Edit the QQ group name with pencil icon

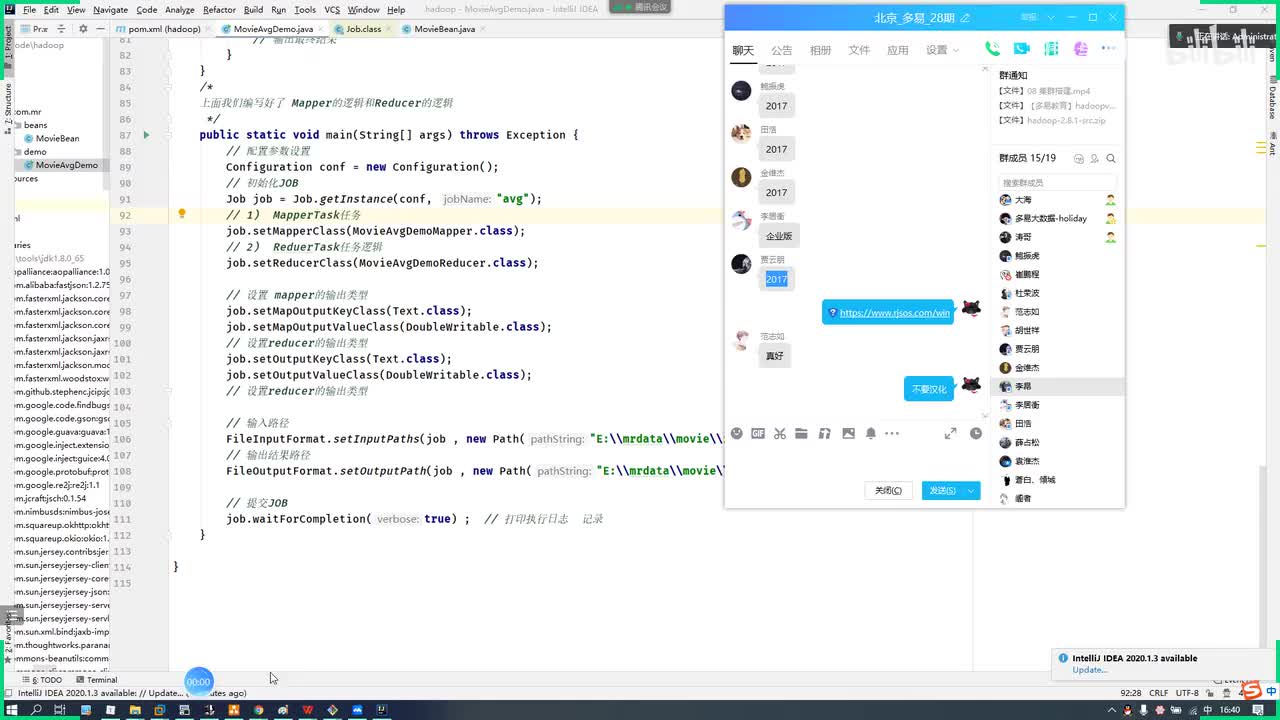(x=965, y=18)
